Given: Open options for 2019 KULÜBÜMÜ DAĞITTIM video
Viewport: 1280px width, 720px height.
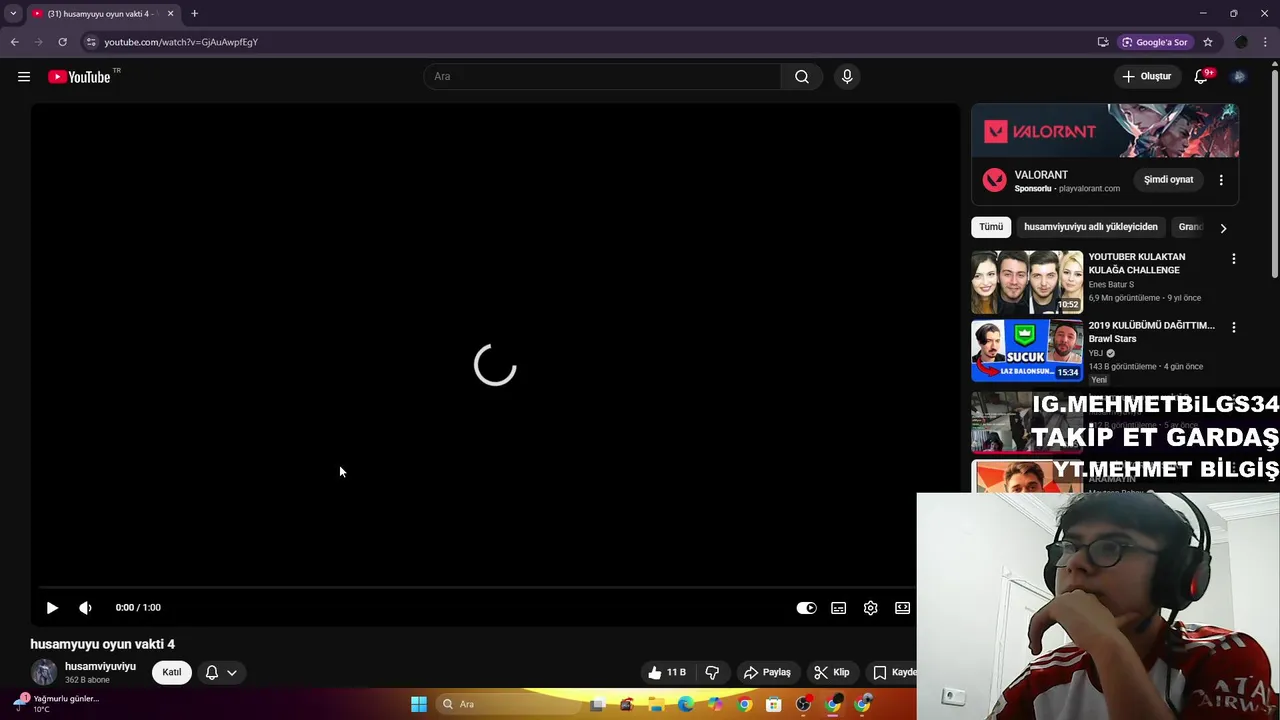Looking at the screenshot, I should [x=1234, y=327].
